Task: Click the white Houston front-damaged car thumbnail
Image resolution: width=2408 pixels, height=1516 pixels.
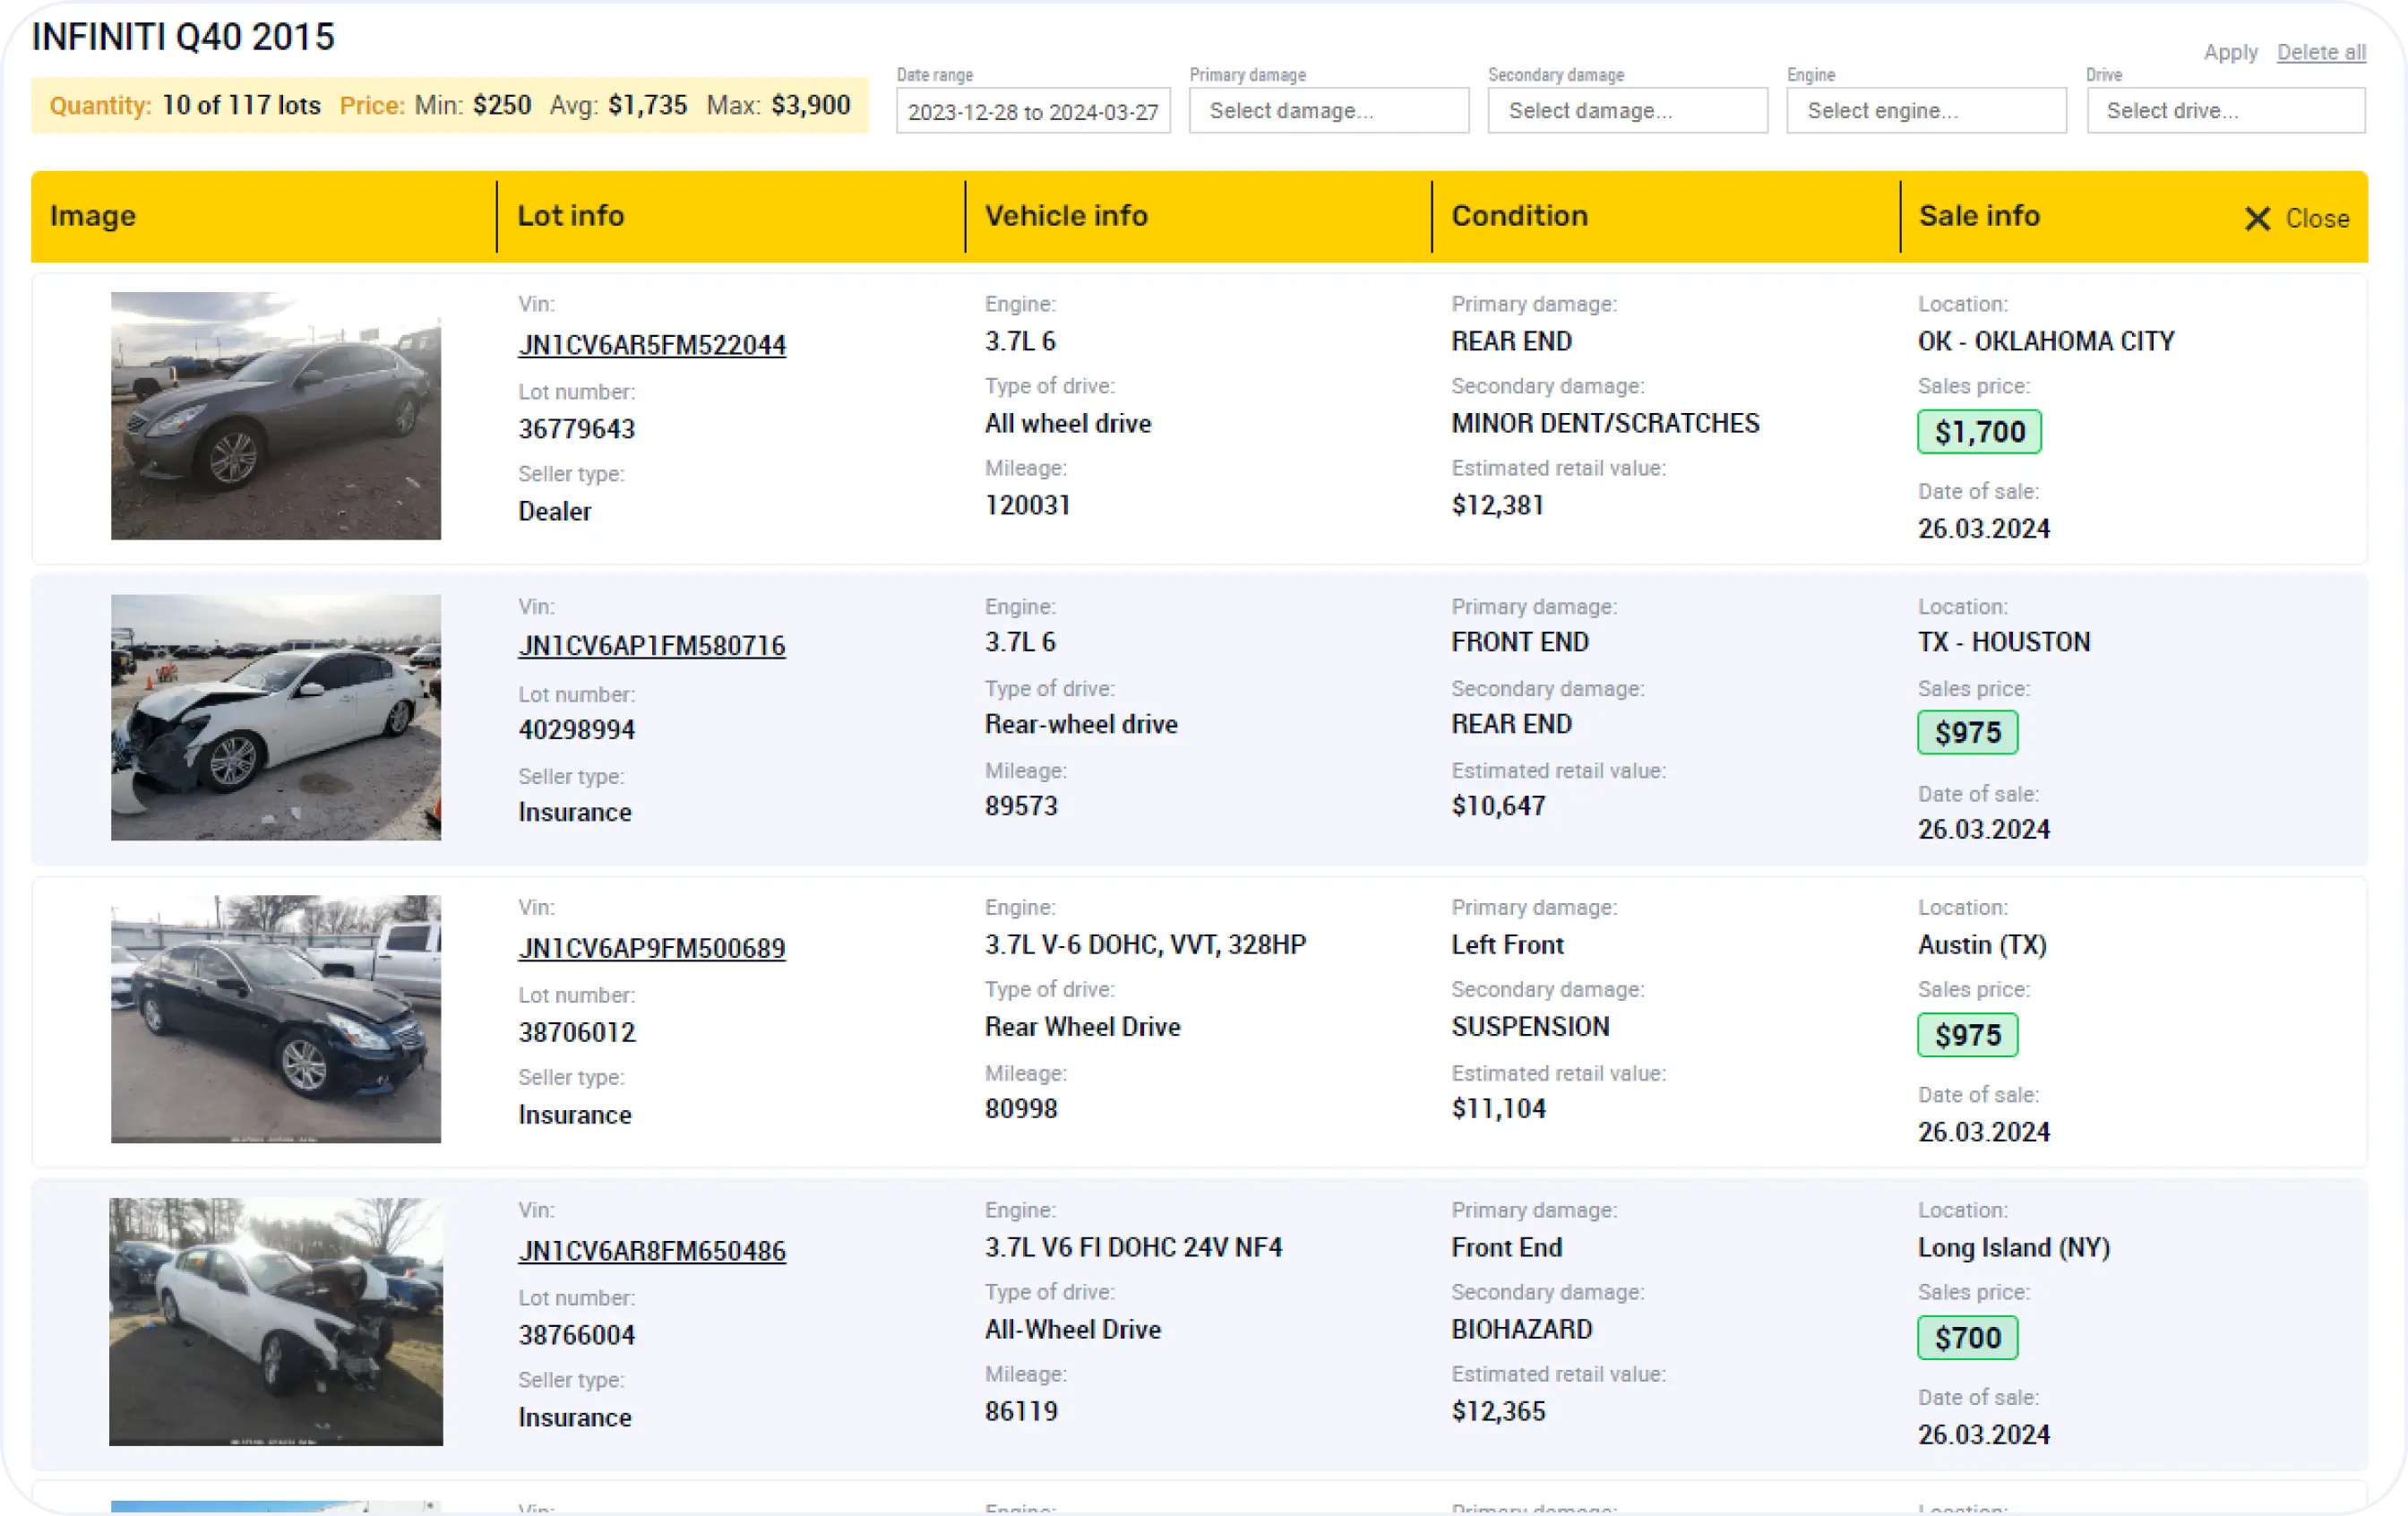Action: pos(275,717)
